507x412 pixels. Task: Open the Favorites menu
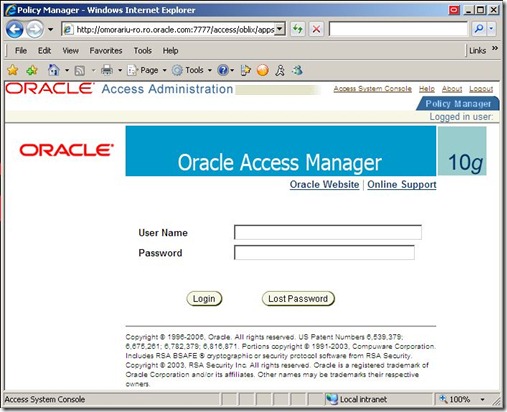pos(106,51)
